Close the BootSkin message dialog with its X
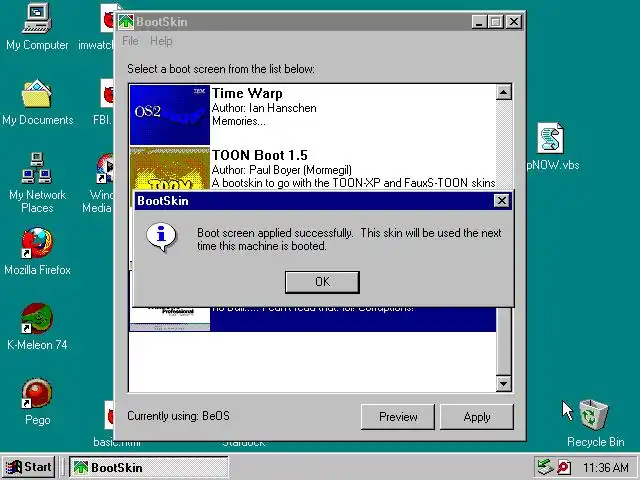 pyautogui.click(x=501, y=201)
